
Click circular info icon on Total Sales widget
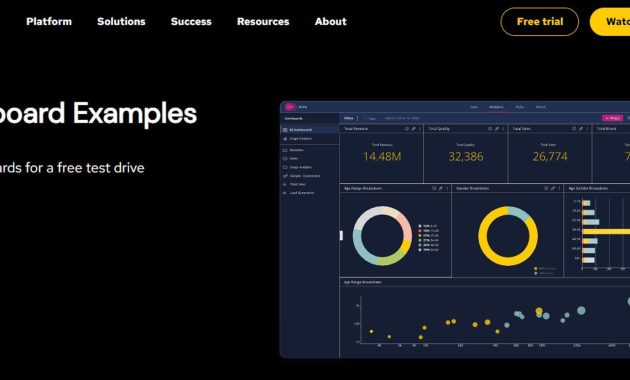coord(574,129)
